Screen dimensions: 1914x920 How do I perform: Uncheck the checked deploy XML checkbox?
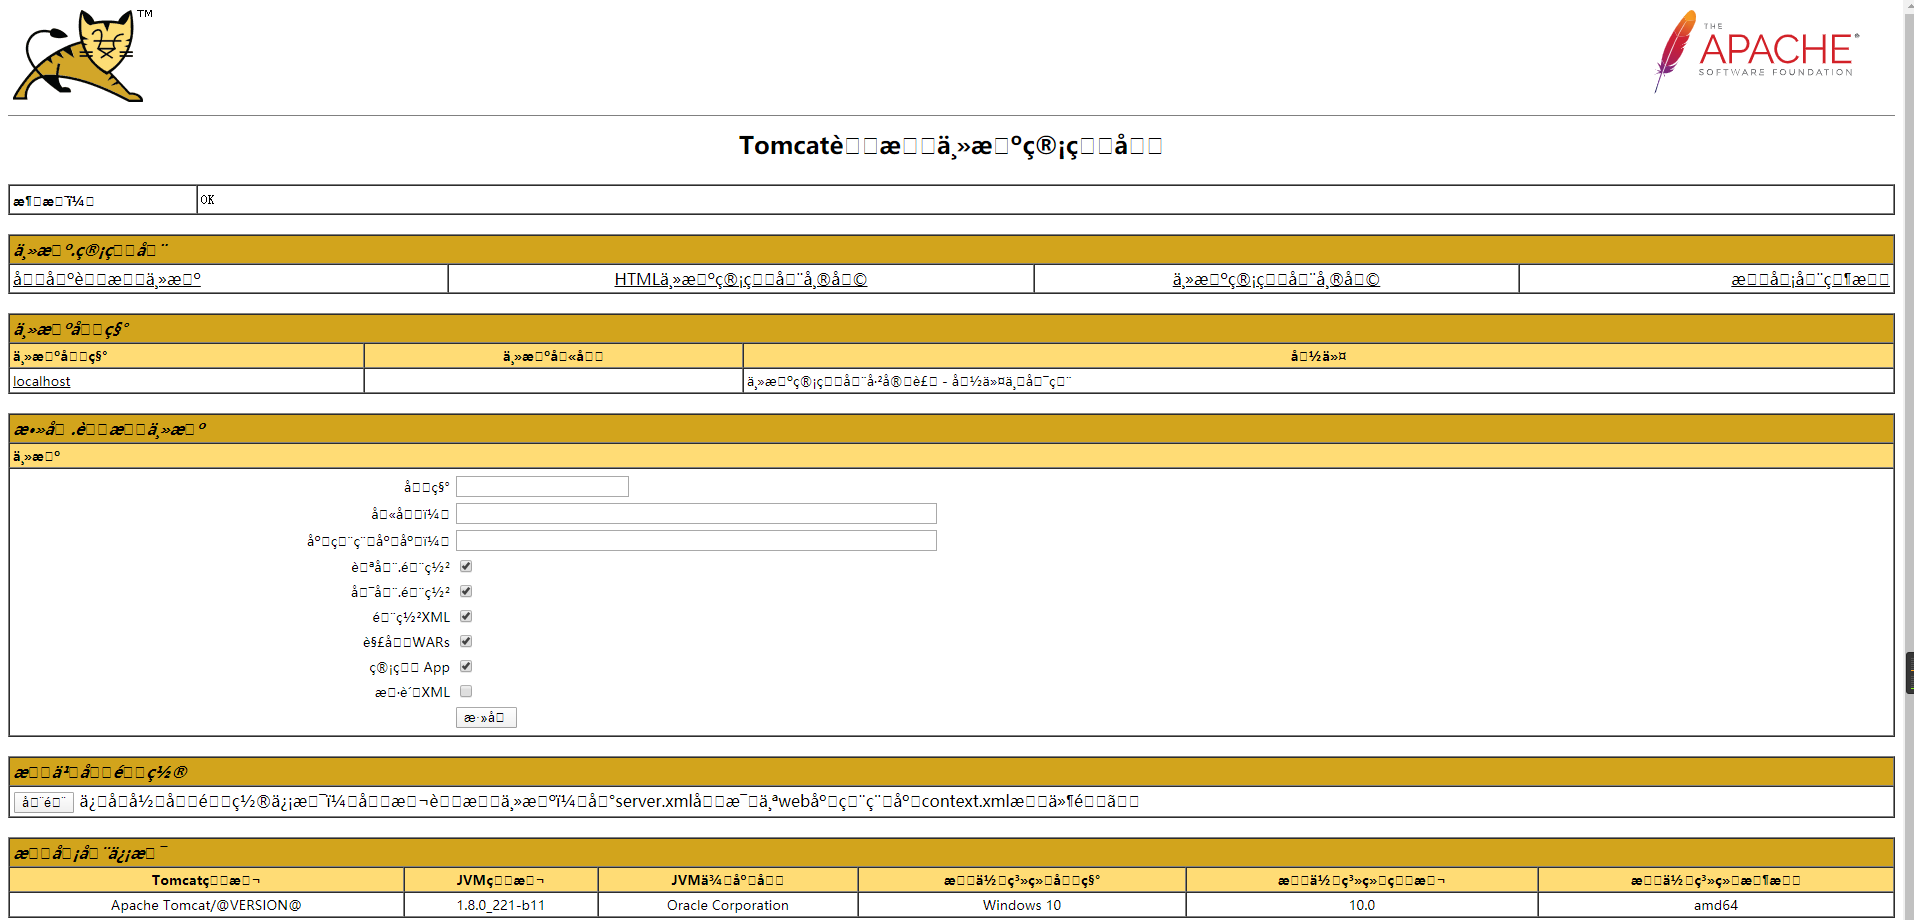[466, 617]
